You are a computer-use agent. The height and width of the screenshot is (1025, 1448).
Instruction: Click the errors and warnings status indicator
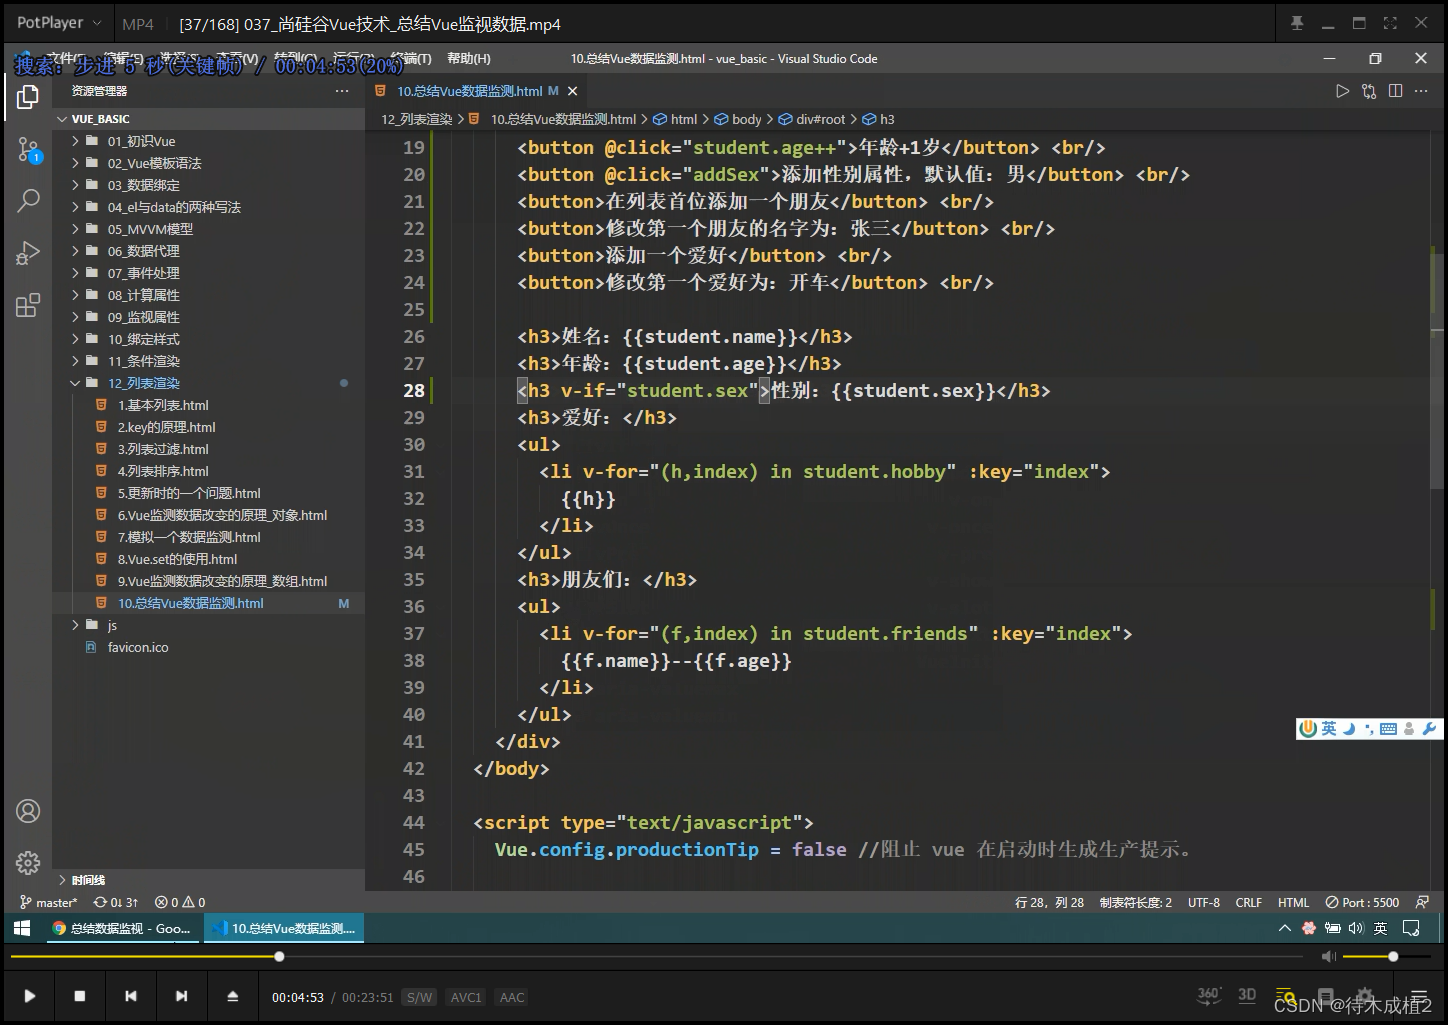[180, 902]
